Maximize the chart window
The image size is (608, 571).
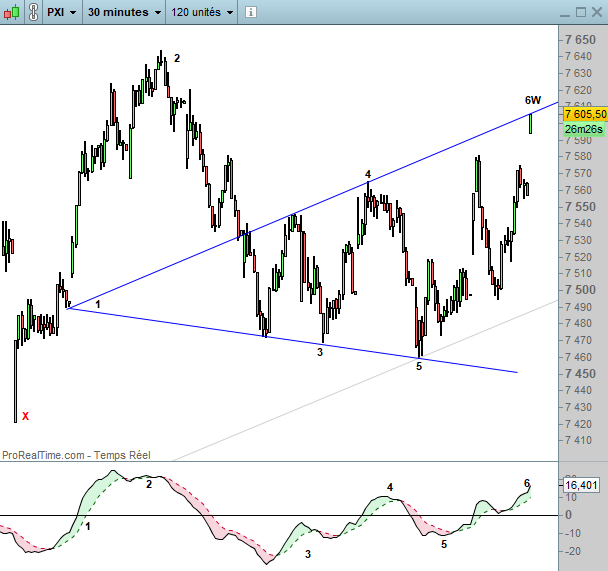point(581,12)
